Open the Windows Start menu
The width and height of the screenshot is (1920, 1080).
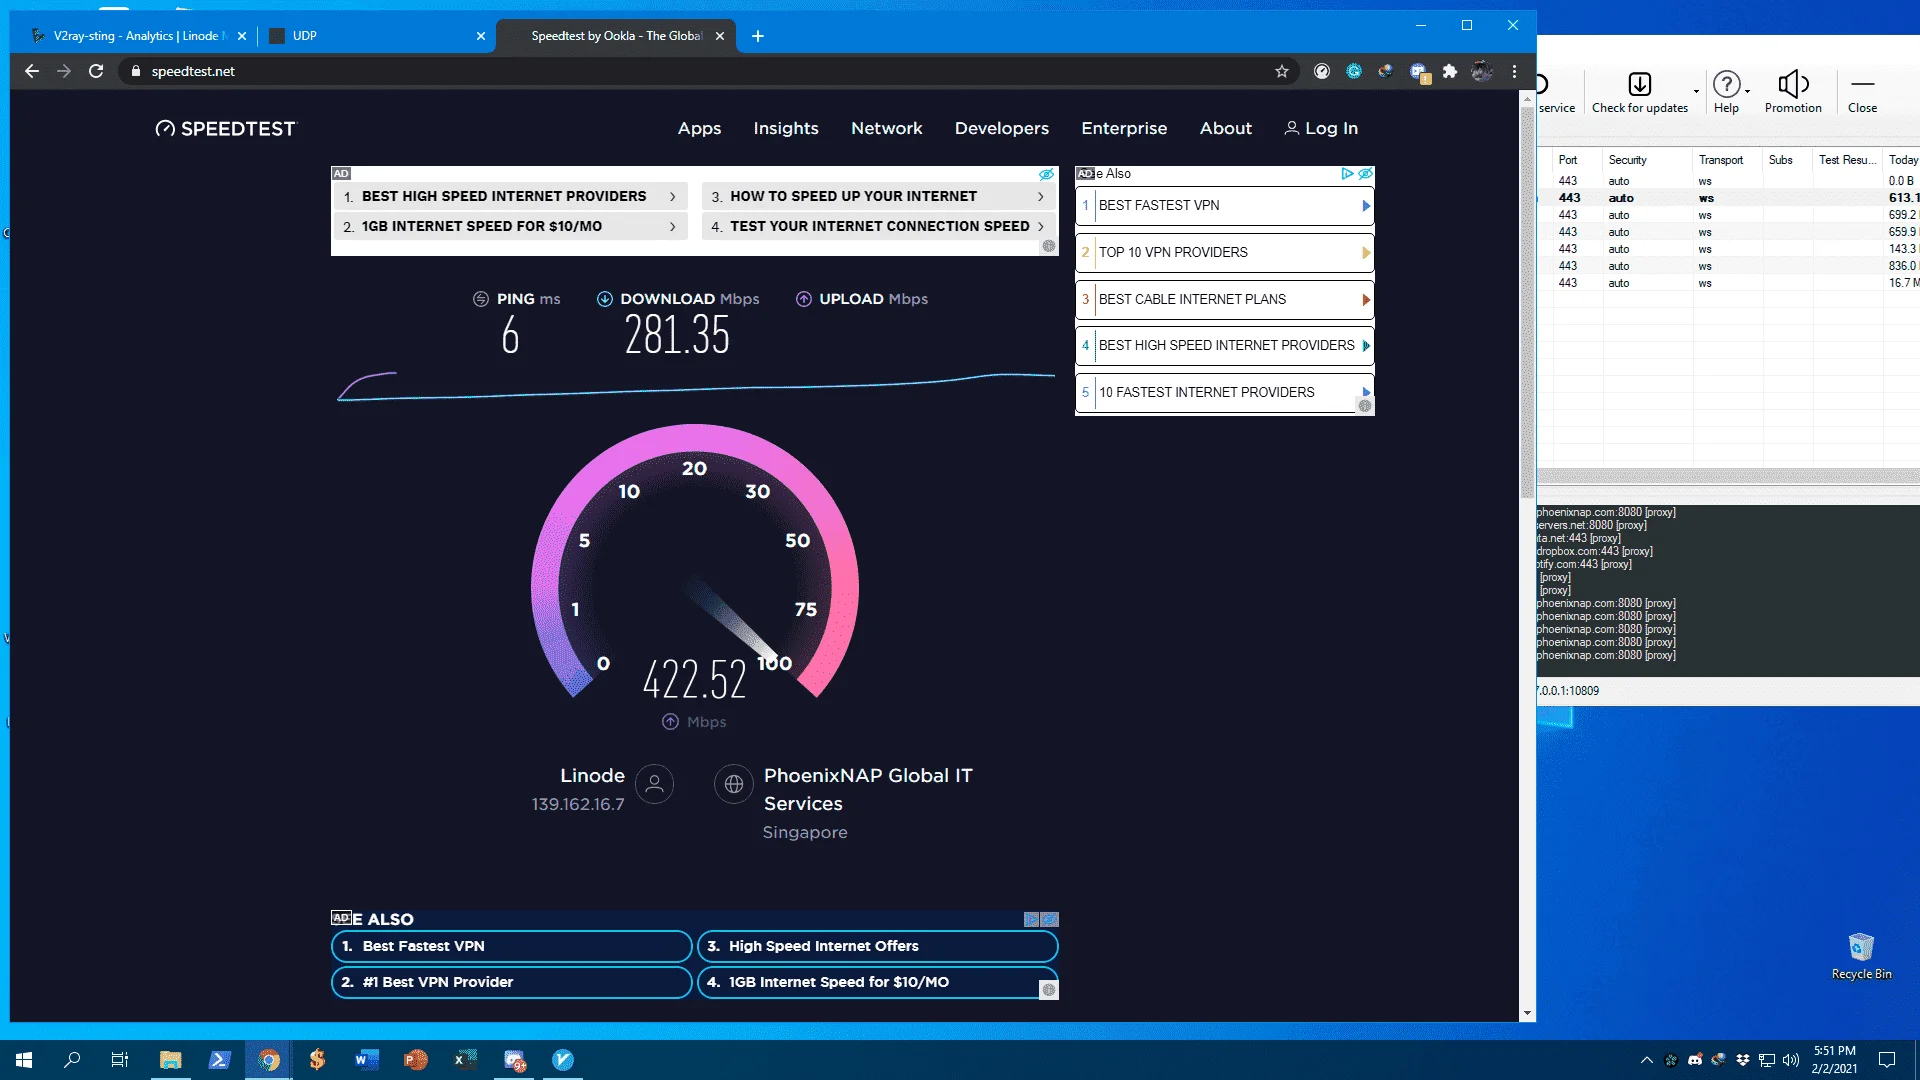click(24, 1060)
